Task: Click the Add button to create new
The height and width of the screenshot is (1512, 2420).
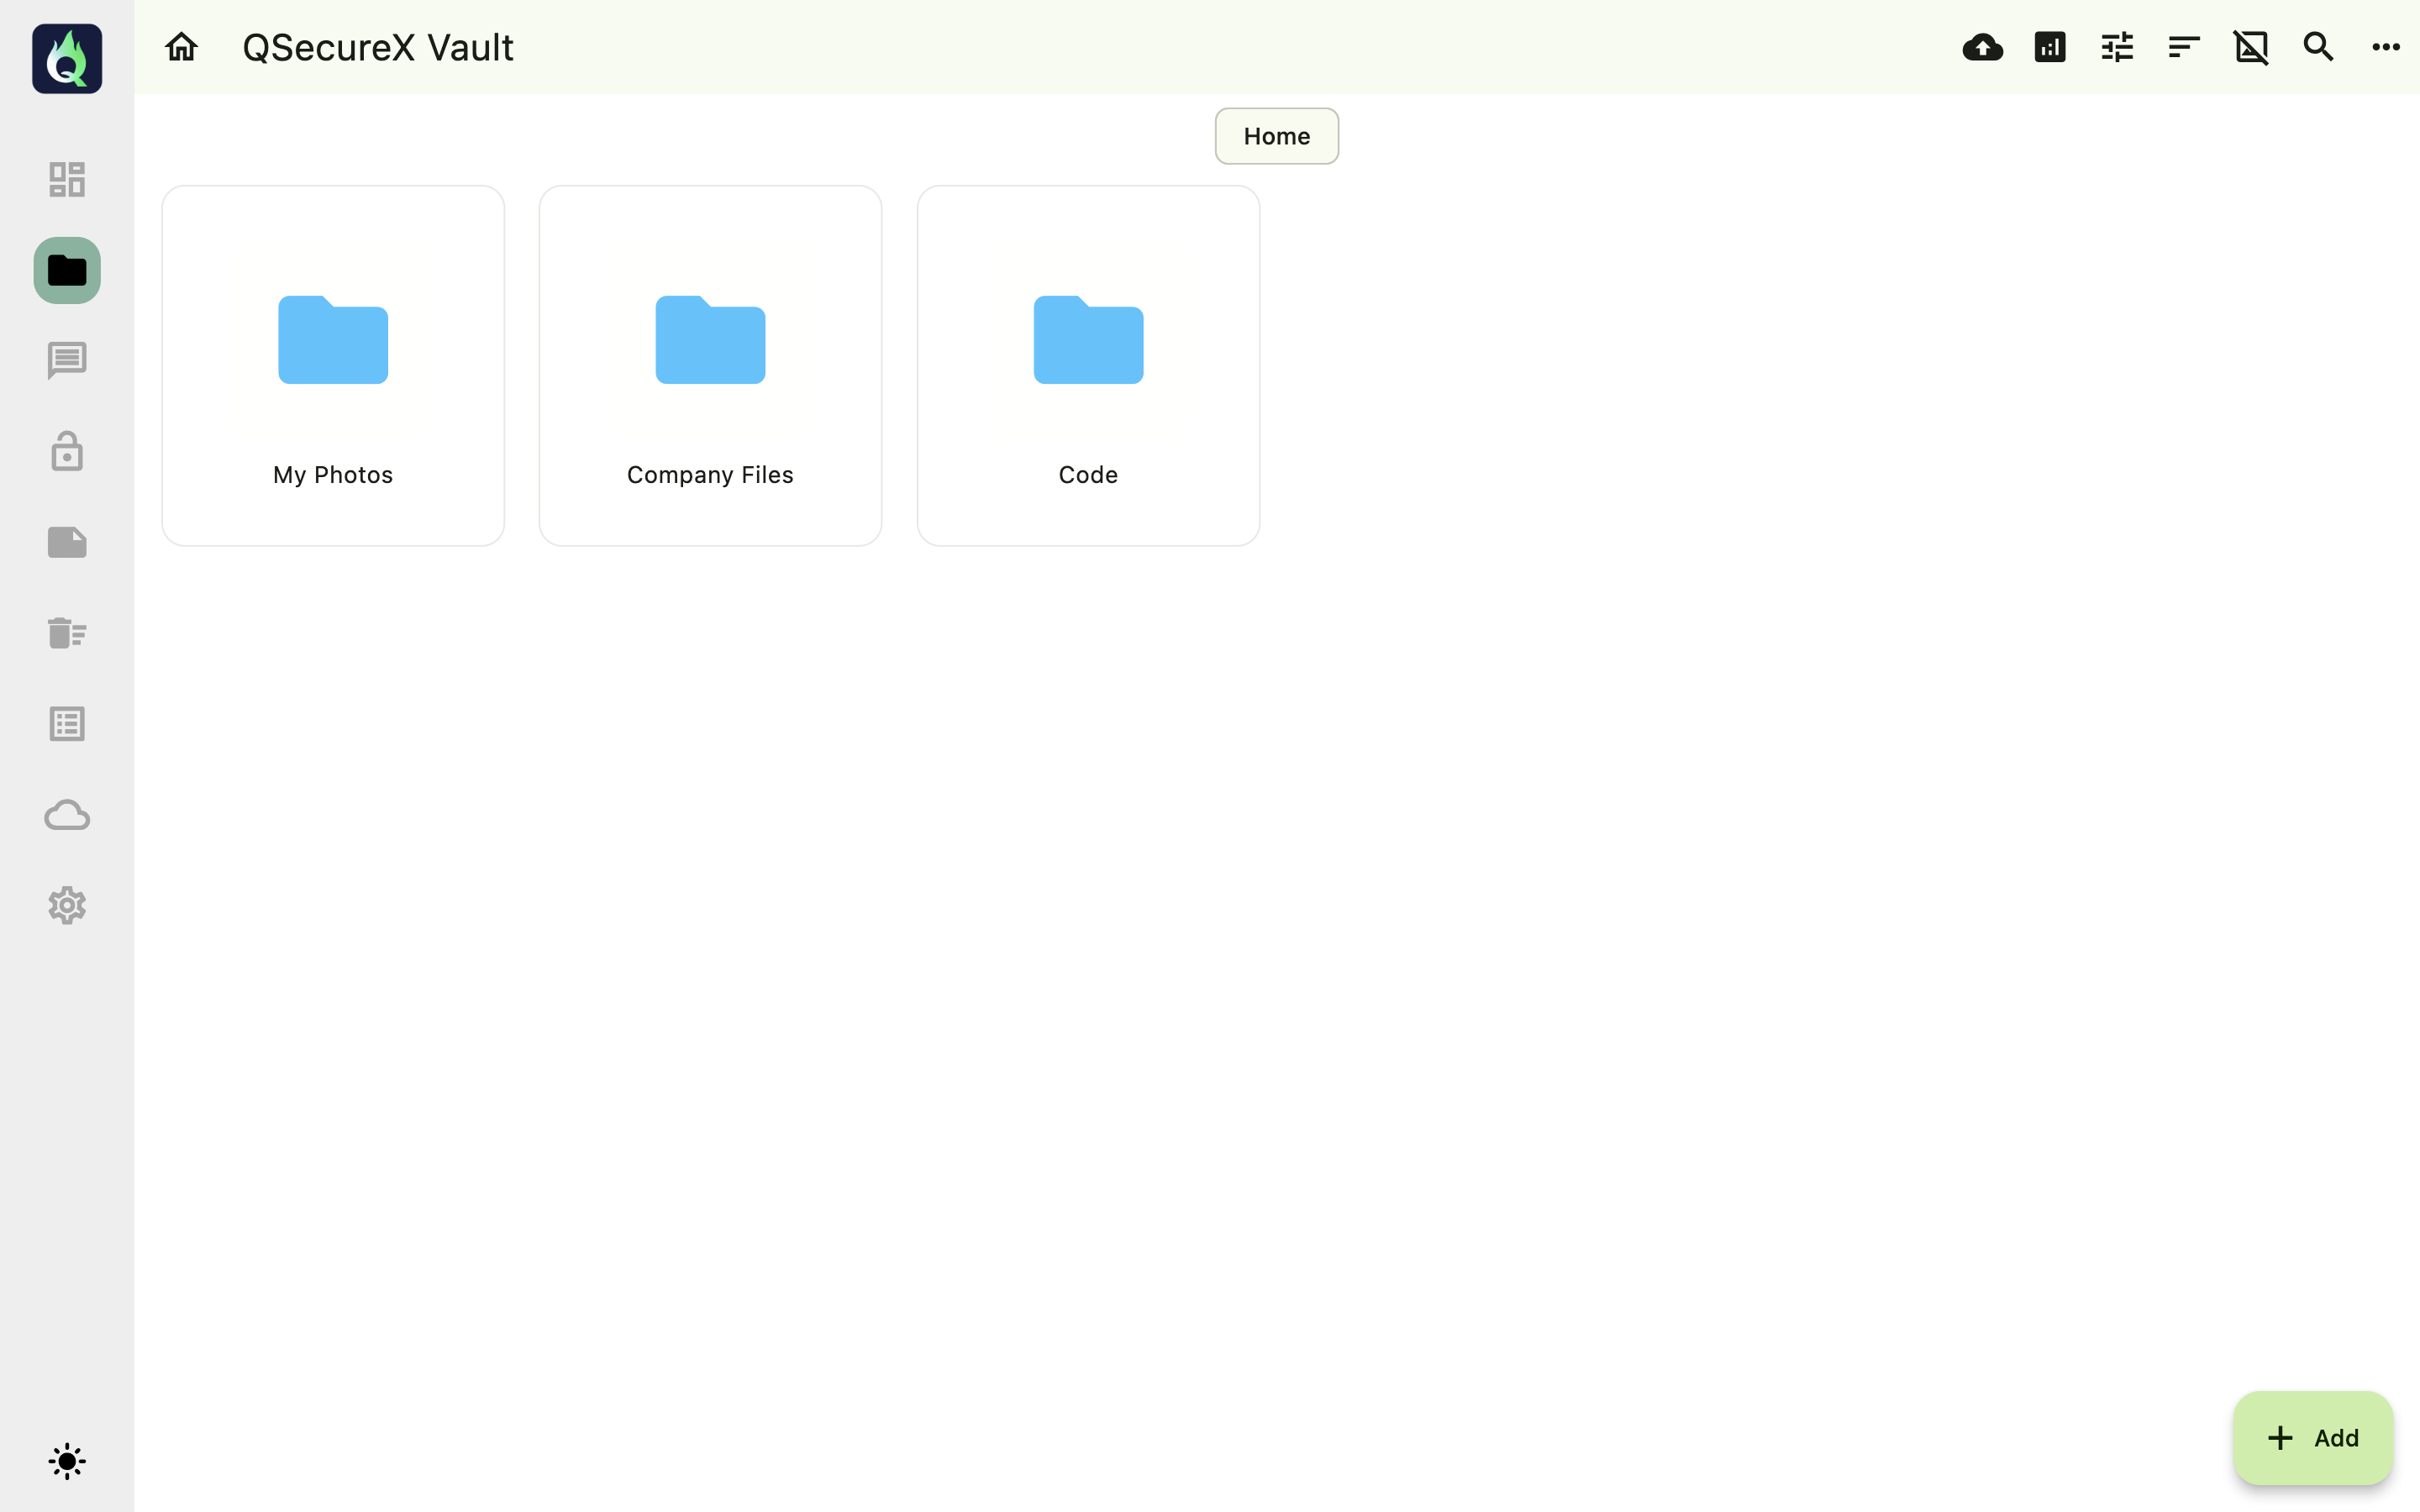Action: click(2313, 1437)
